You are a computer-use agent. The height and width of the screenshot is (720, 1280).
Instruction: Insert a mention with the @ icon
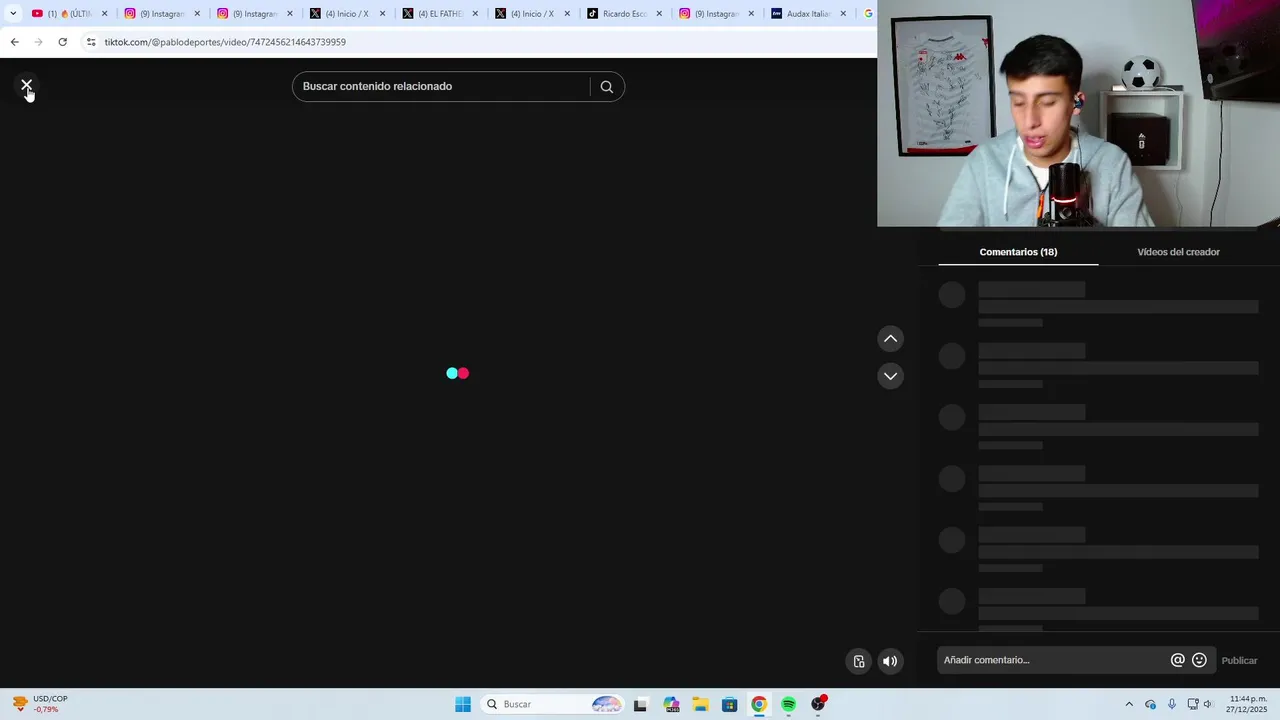pos(1178,660)
